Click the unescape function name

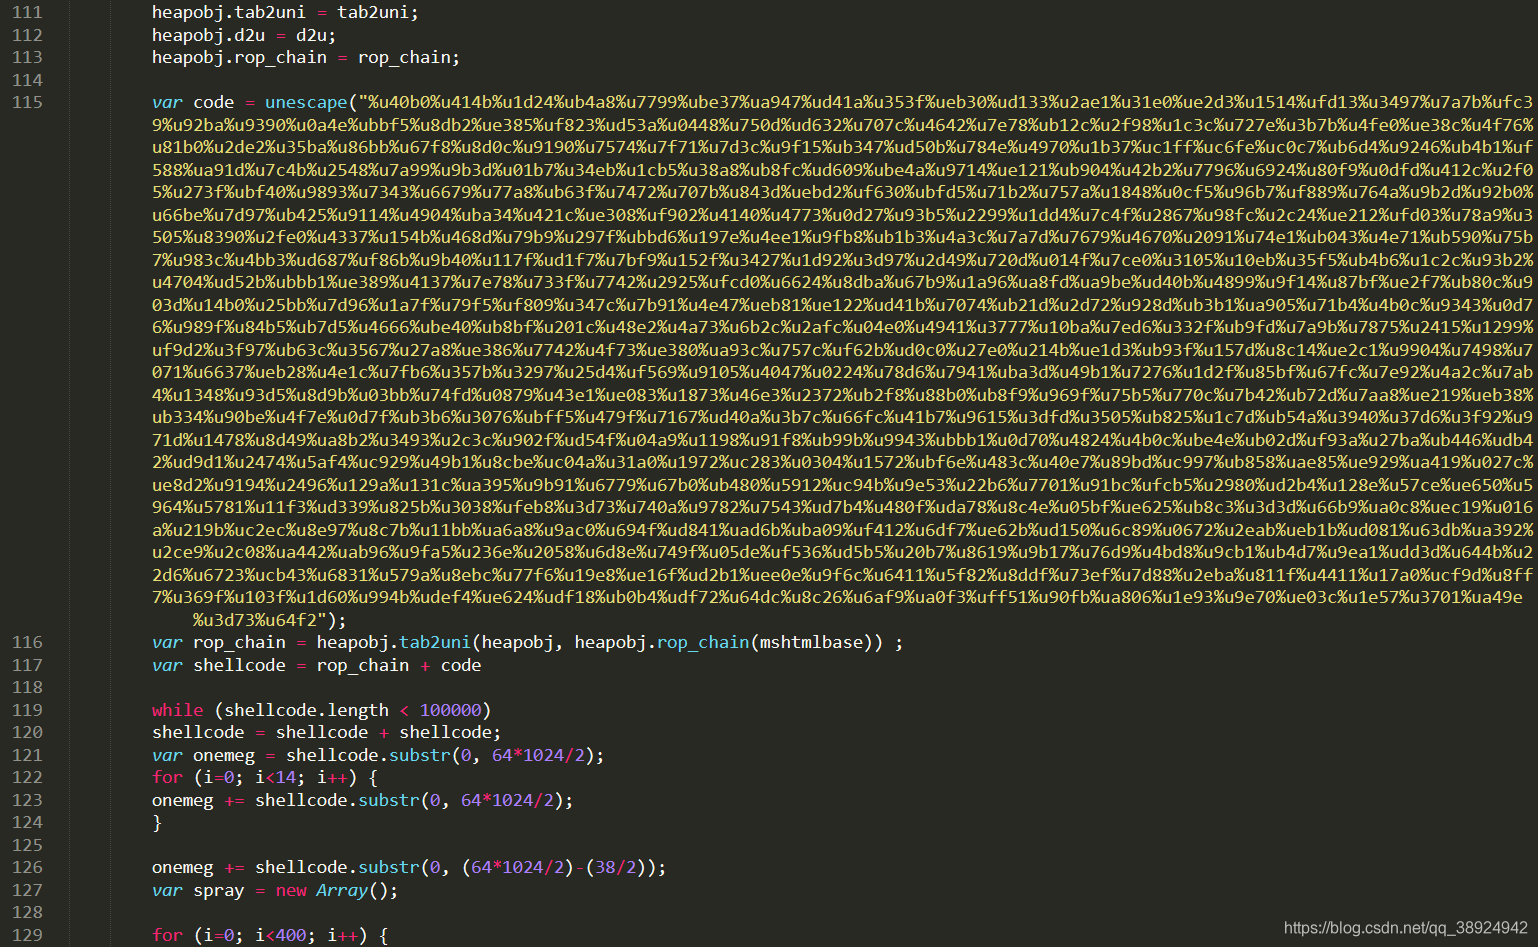point(306,102)
